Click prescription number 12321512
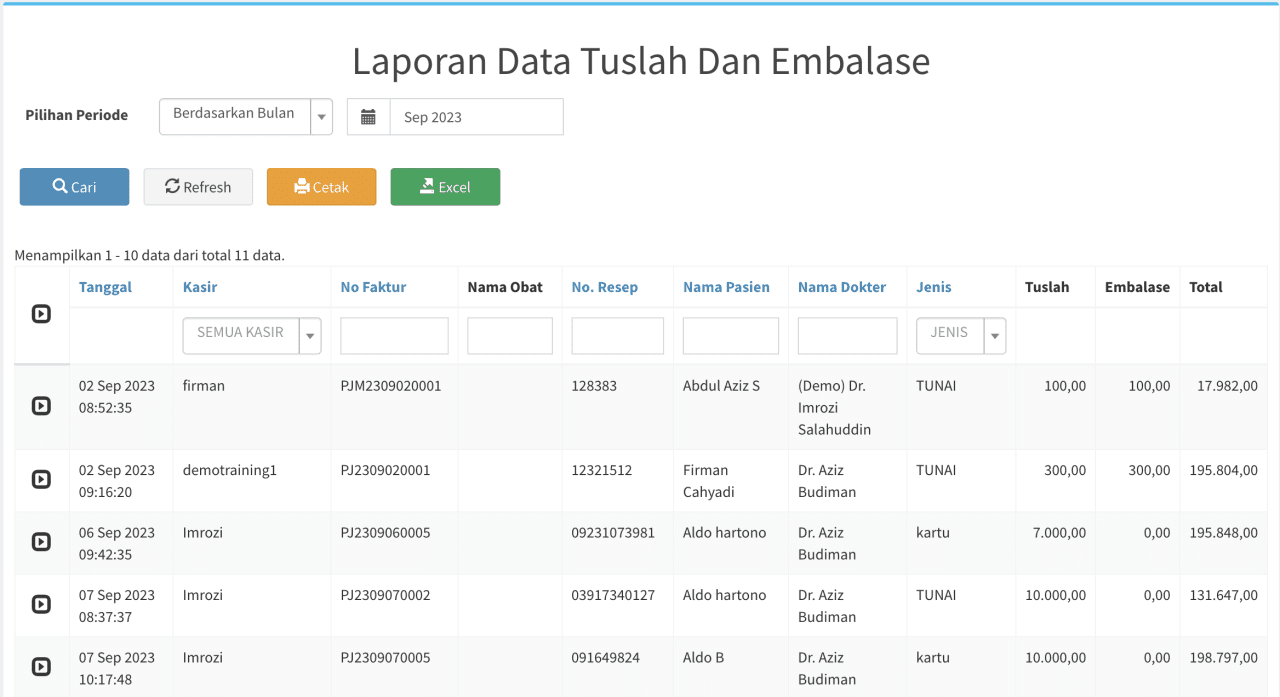The image size is (1280, 697). pos(602,470)
